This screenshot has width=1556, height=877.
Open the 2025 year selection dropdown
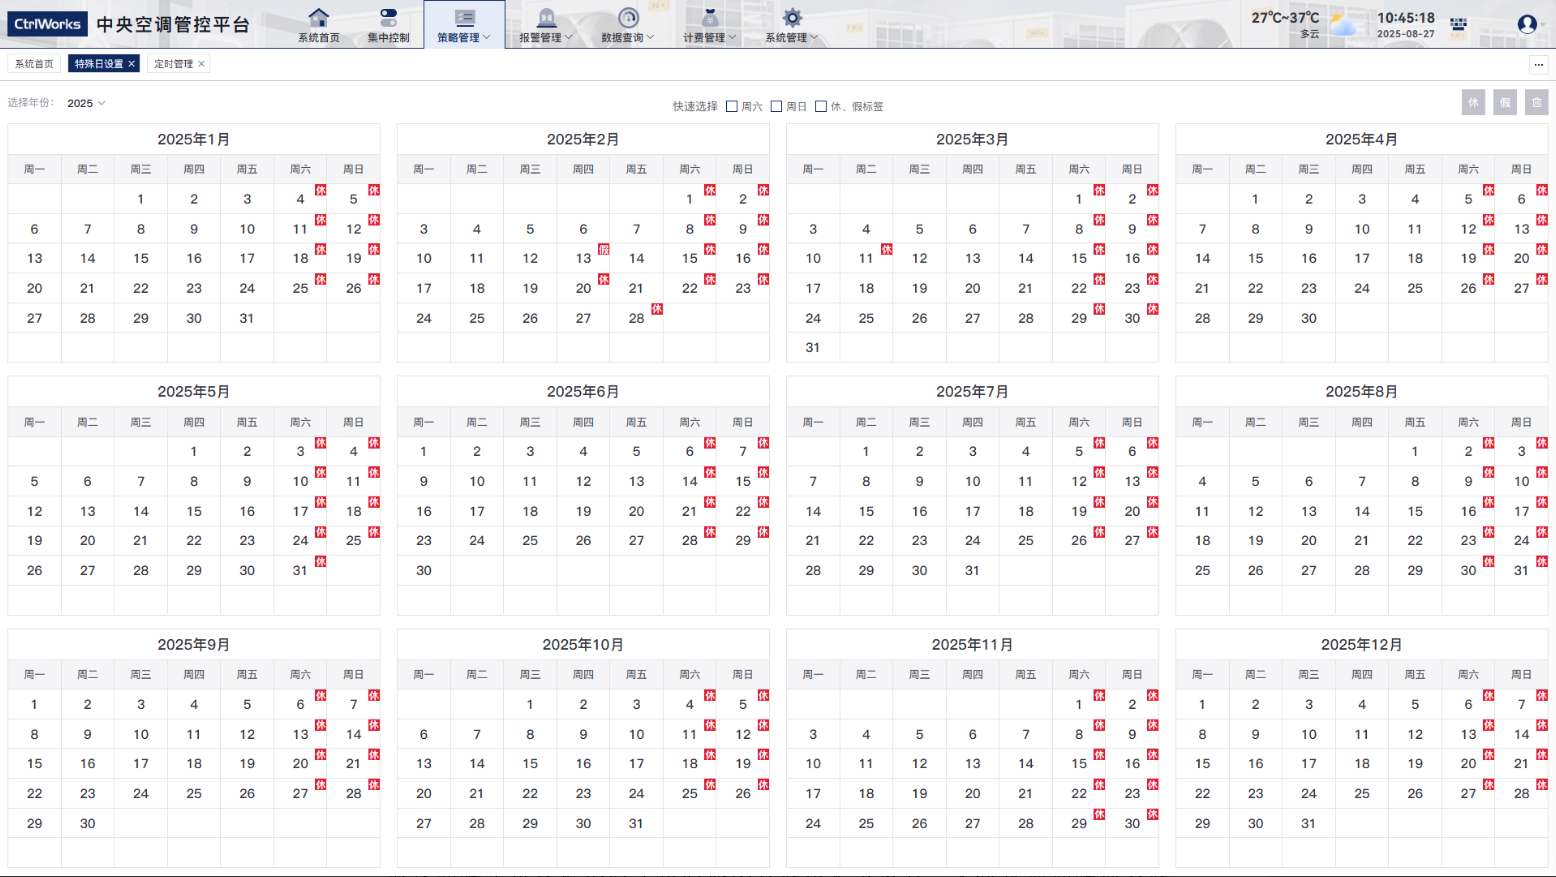[86, 103]
